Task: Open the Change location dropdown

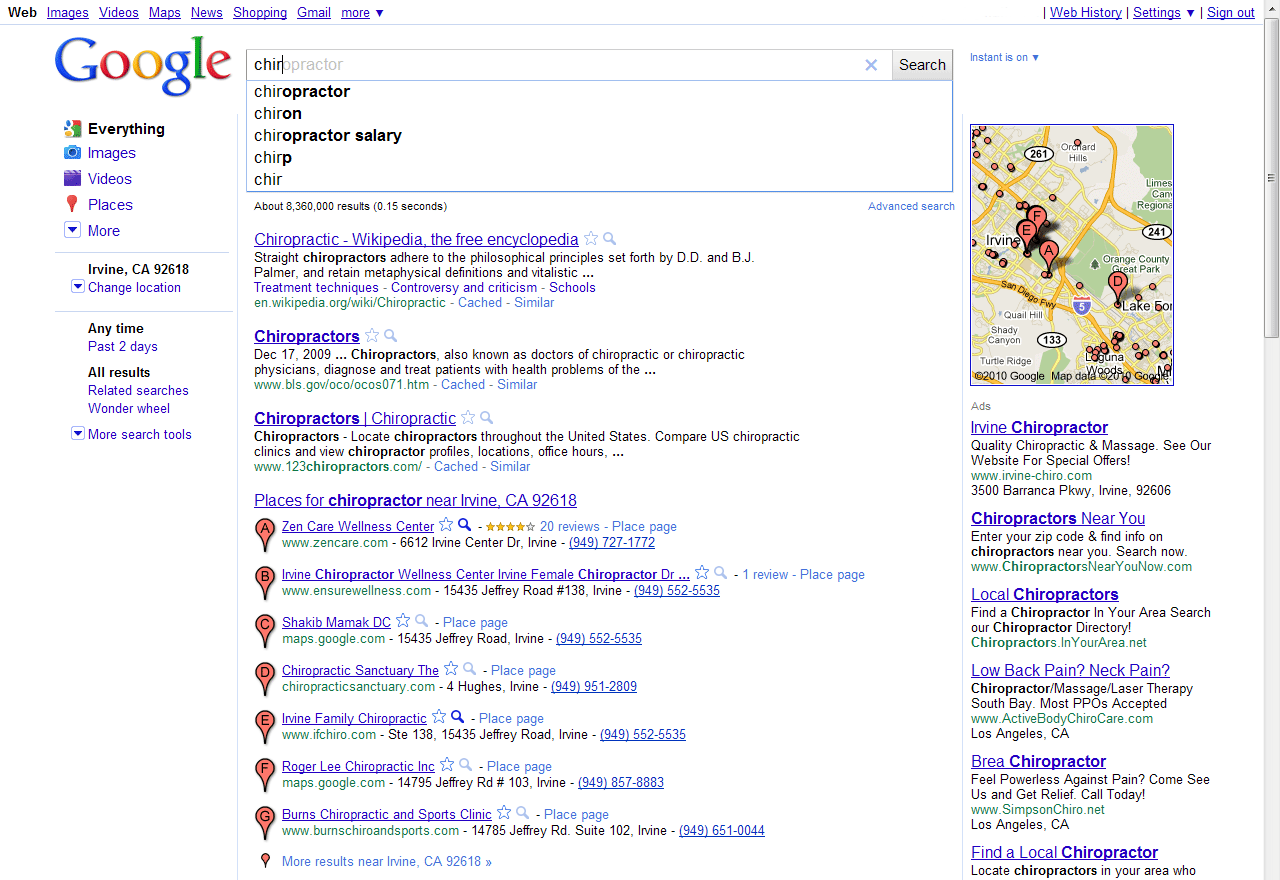Action: coord(78,287)
